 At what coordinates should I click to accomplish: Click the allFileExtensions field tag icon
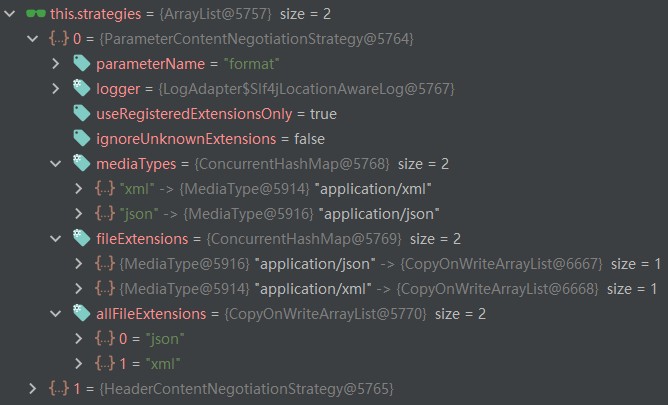click(x=82, y=313)
